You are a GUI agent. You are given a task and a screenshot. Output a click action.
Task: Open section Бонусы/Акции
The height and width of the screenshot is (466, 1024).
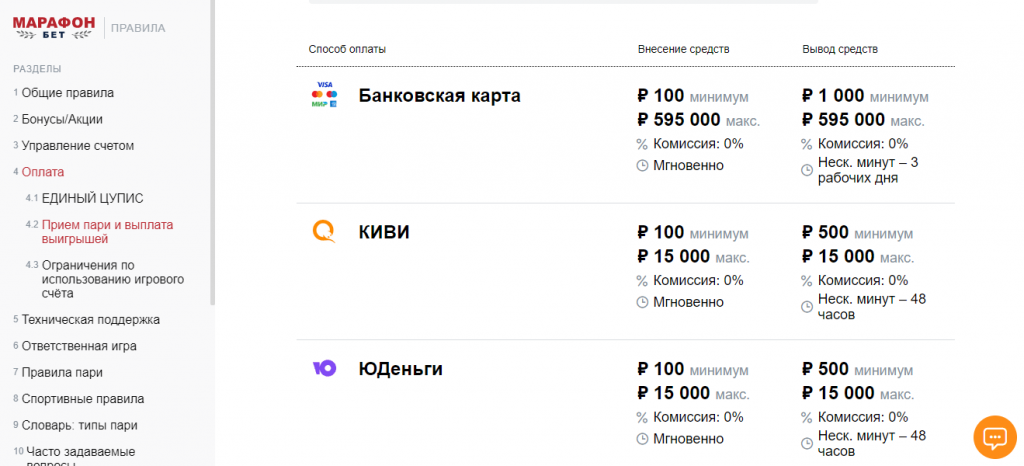[62, 119]
